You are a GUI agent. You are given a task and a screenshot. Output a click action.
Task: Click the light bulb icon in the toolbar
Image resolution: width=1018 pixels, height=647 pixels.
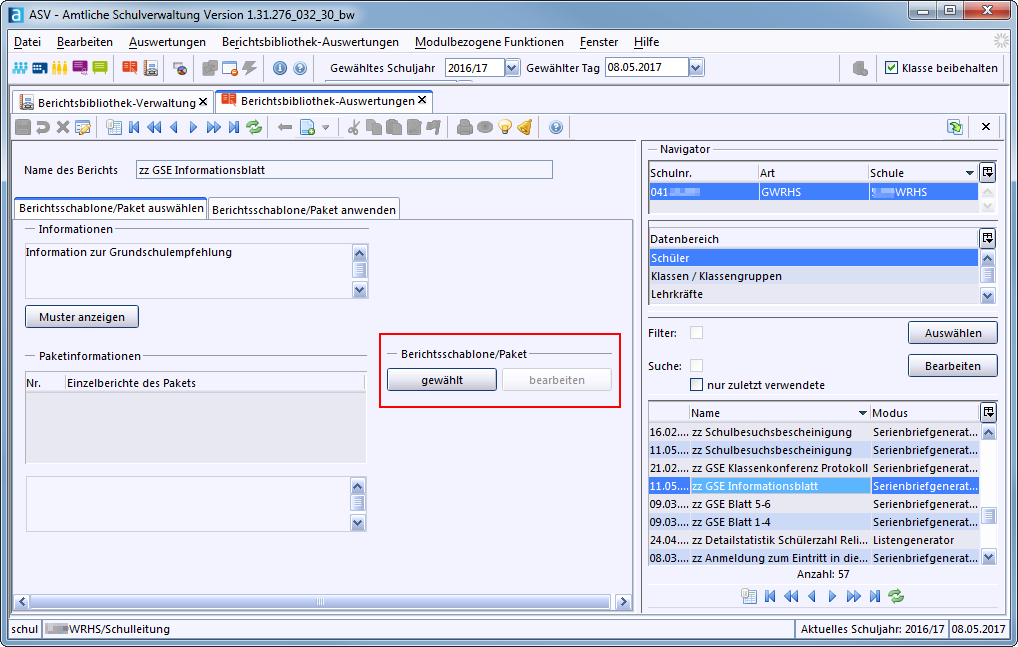(505, 127)
